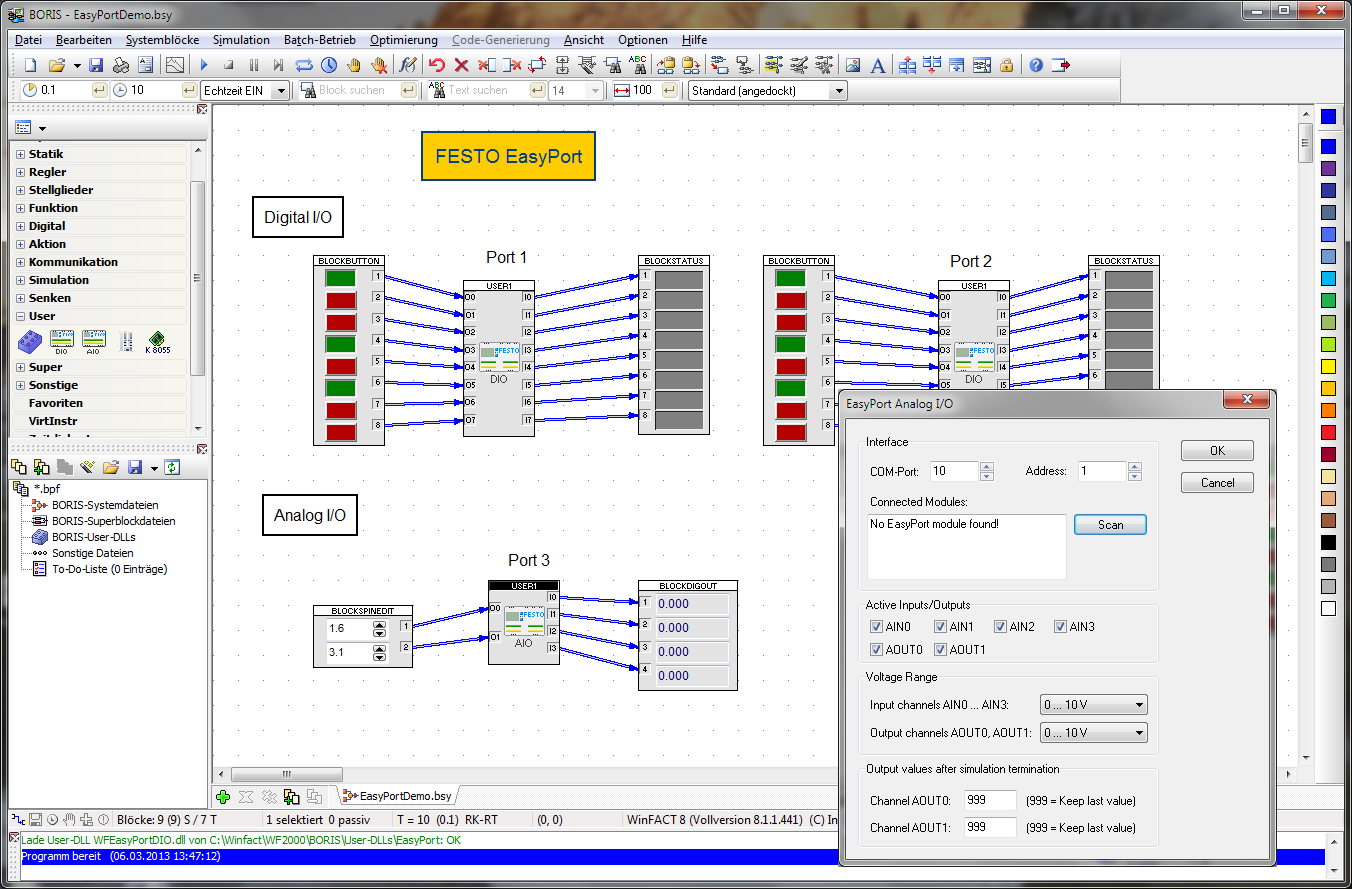Viewport: 1352px width, 889px height.
Task: Toggle the AOUT0 checkbox
Action: tap(877, 650)
